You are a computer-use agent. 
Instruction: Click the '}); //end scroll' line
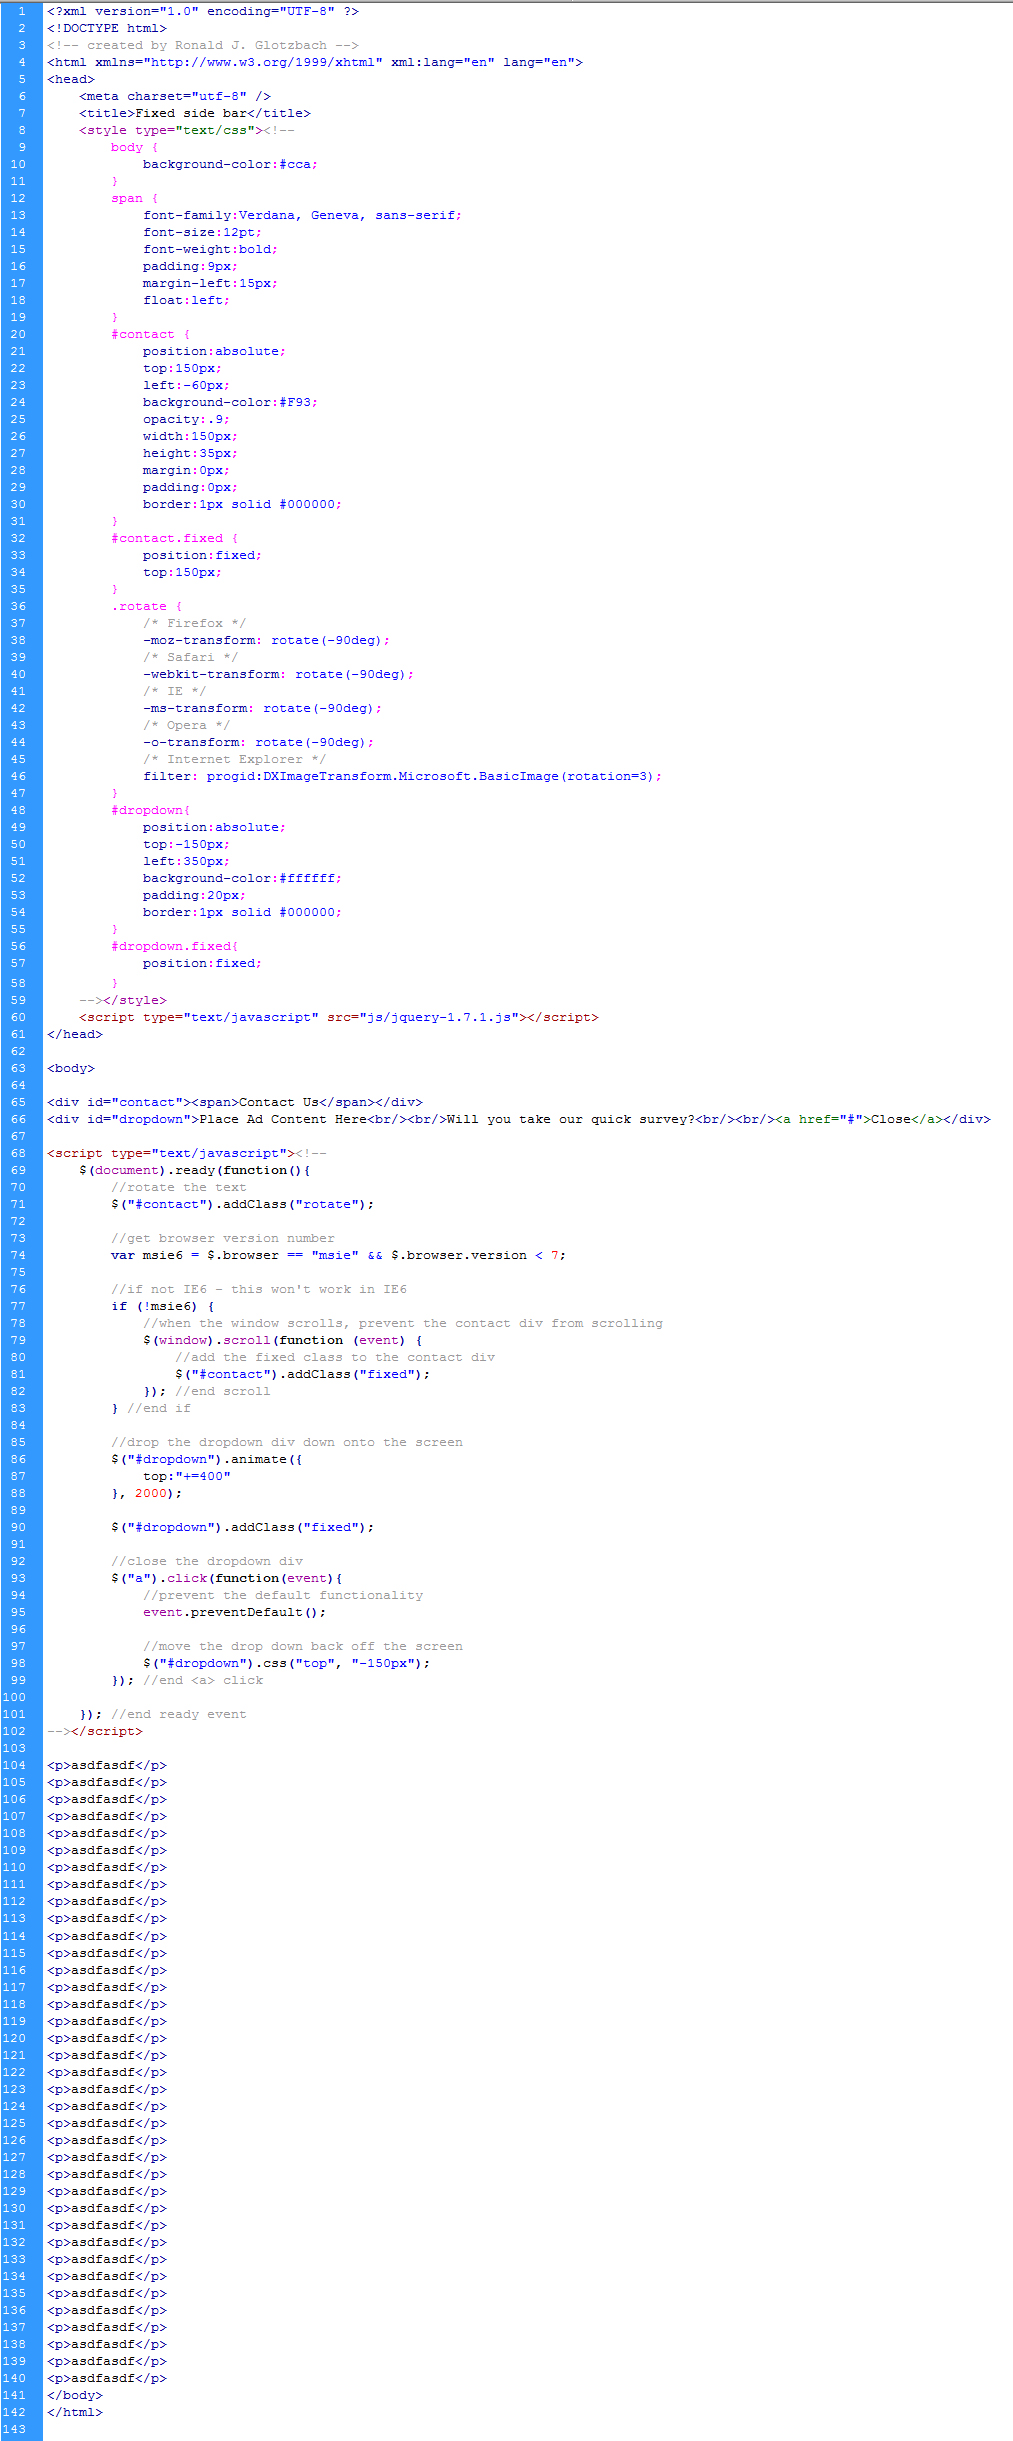[x=206, y=1391]
